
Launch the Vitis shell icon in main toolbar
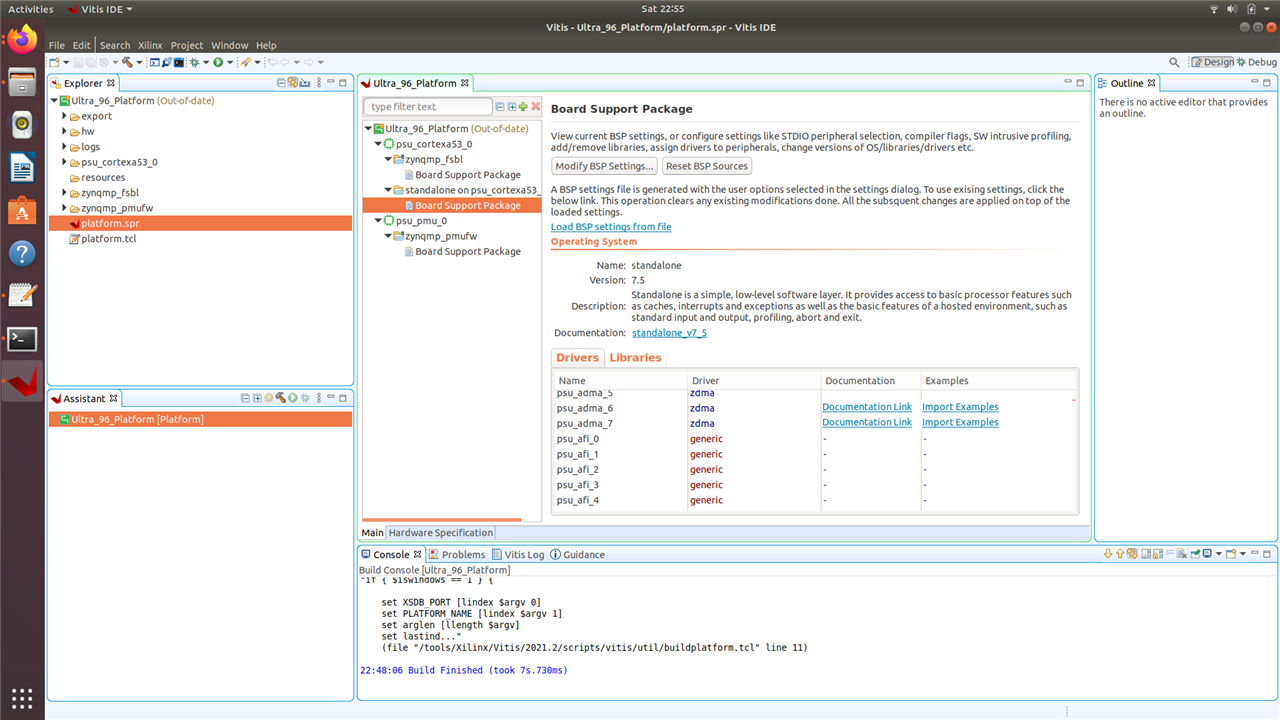click(179, 62)
